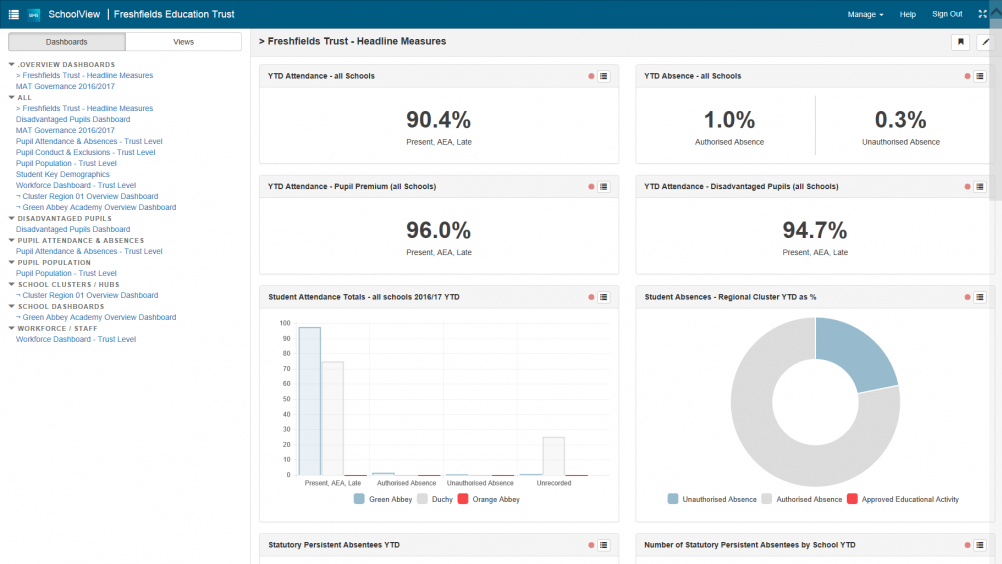Collapse the SCHOOL CLUSTERS / HUBS section

point(12,285)
